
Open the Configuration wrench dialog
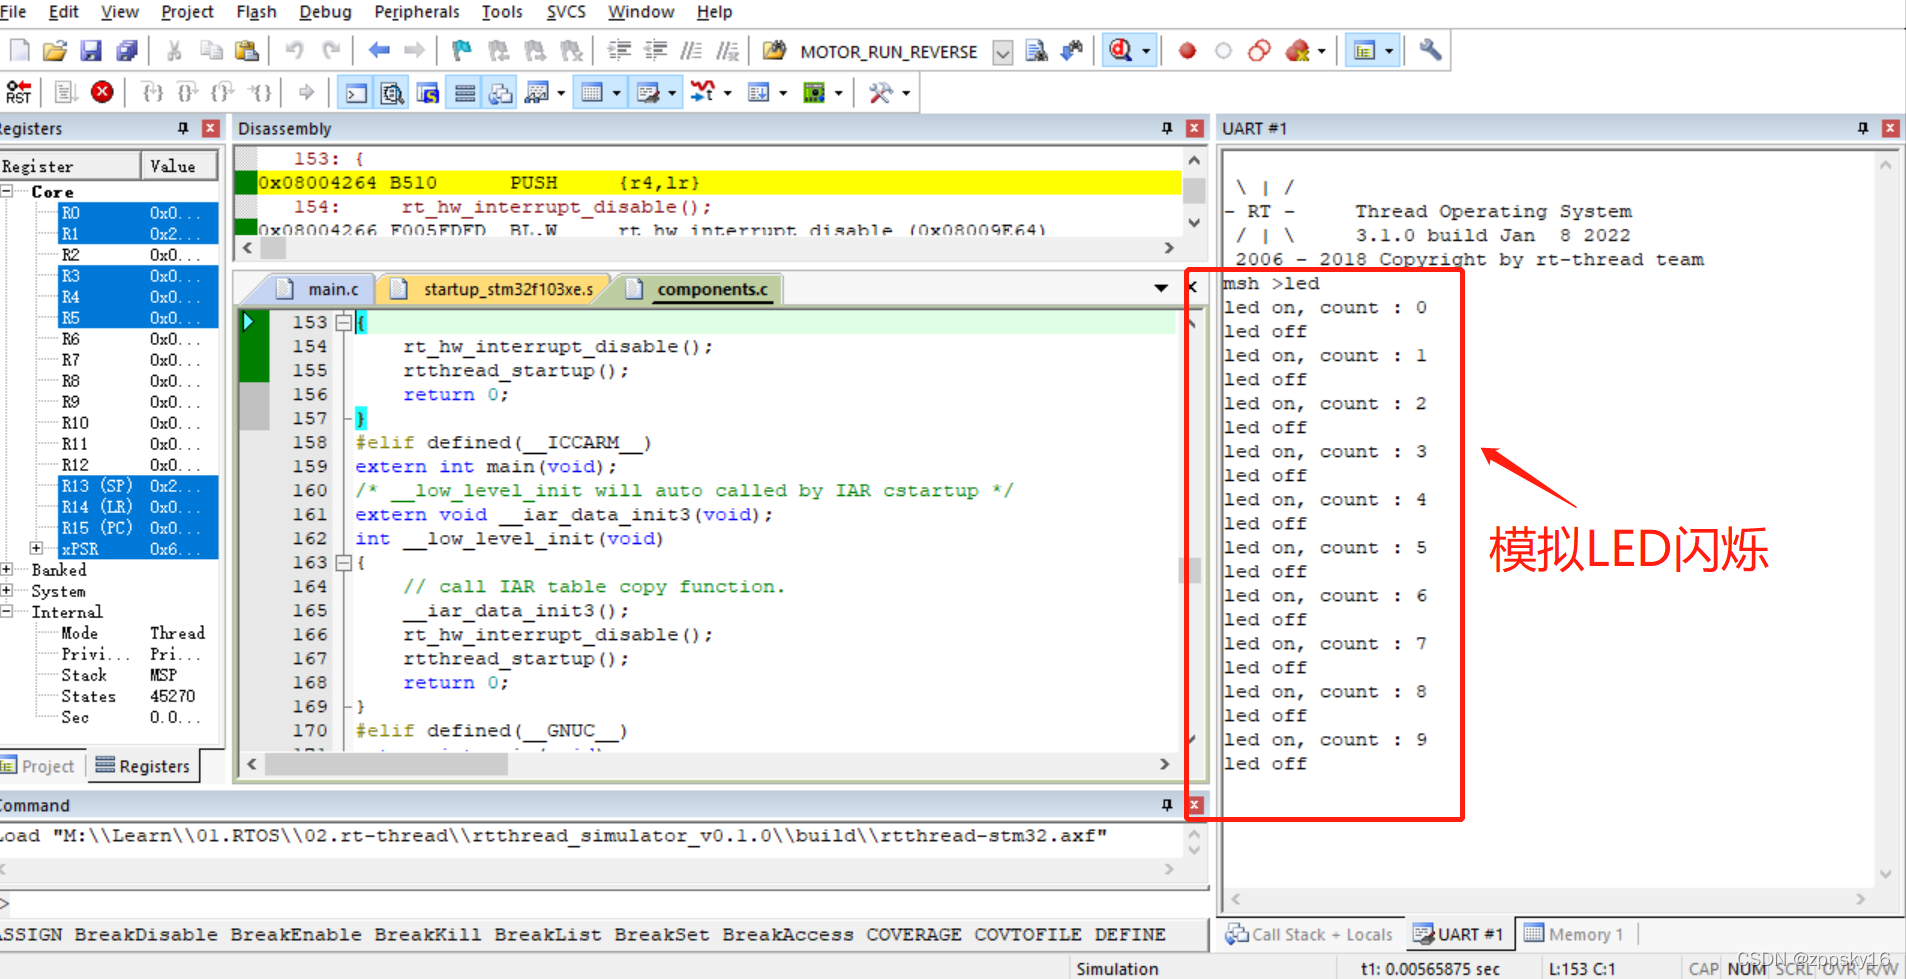click(1430, 50)
